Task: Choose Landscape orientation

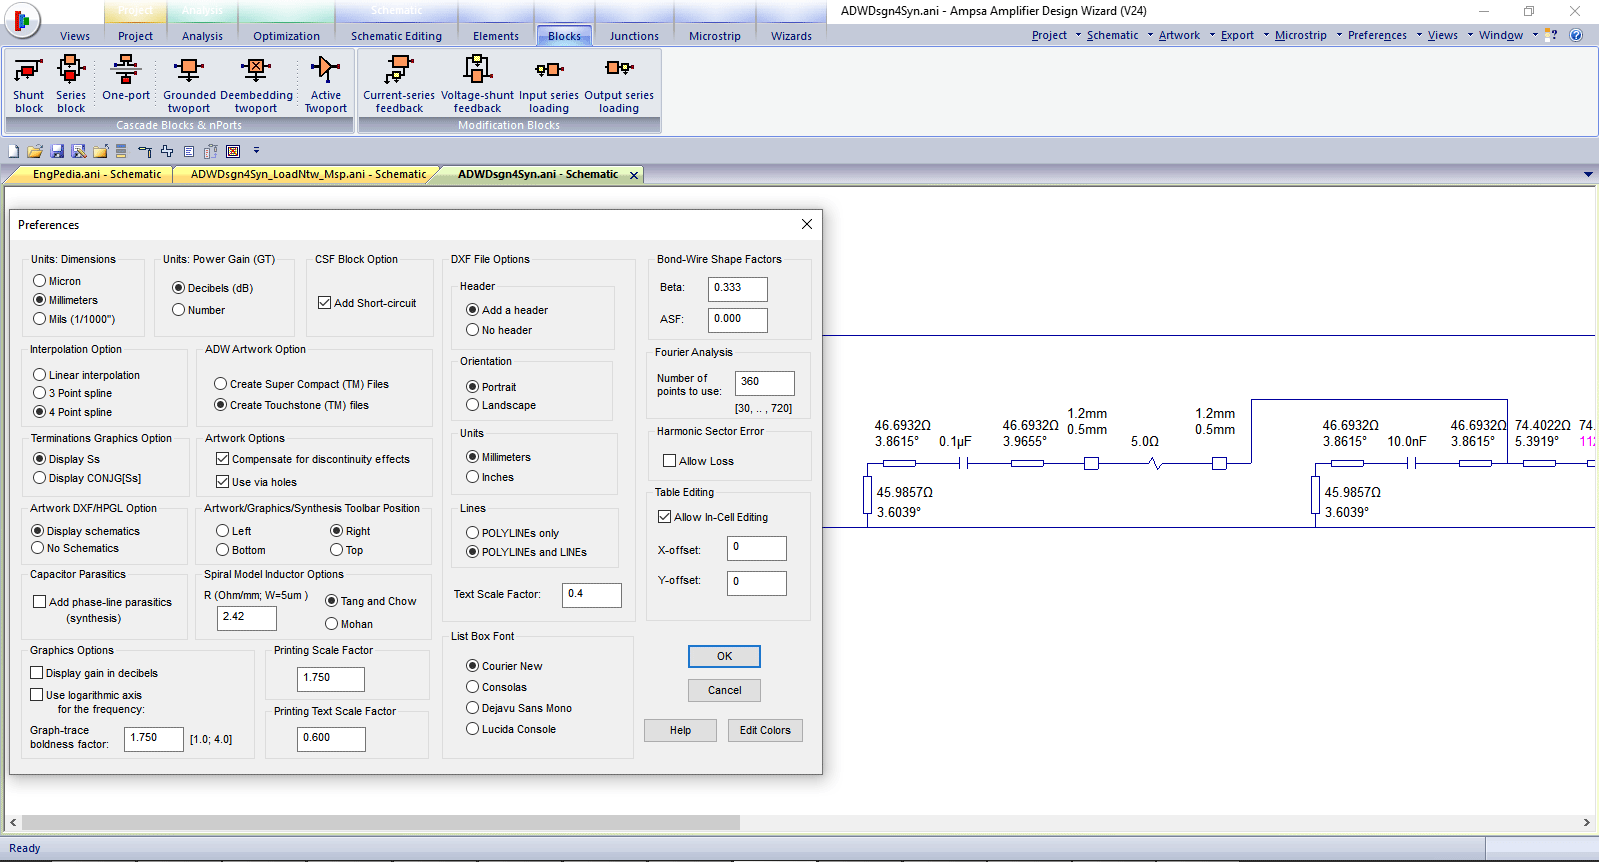Action: click(473, 405)
